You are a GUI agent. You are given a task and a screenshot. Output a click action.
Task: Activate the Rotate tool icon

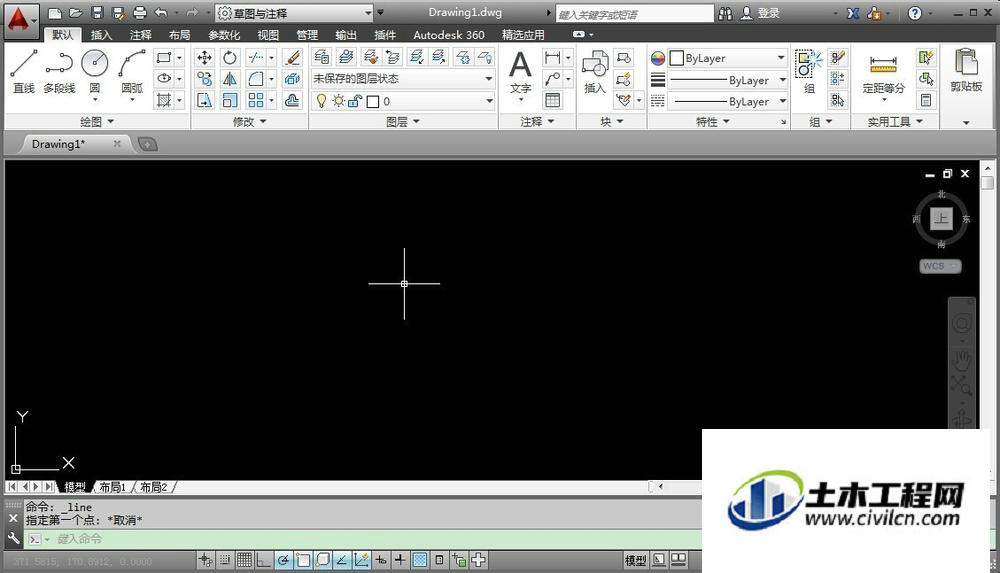coord(230,57)
